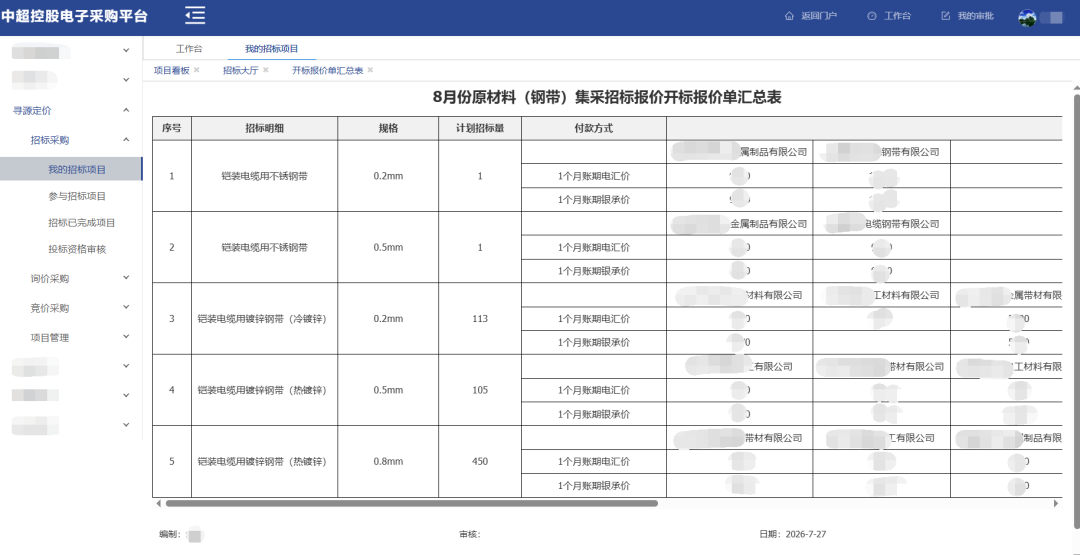Collapse the sidebar with the menu fold icon
Image resolution: width=1080 pixels, height=555 pixels.
(195, 15)
